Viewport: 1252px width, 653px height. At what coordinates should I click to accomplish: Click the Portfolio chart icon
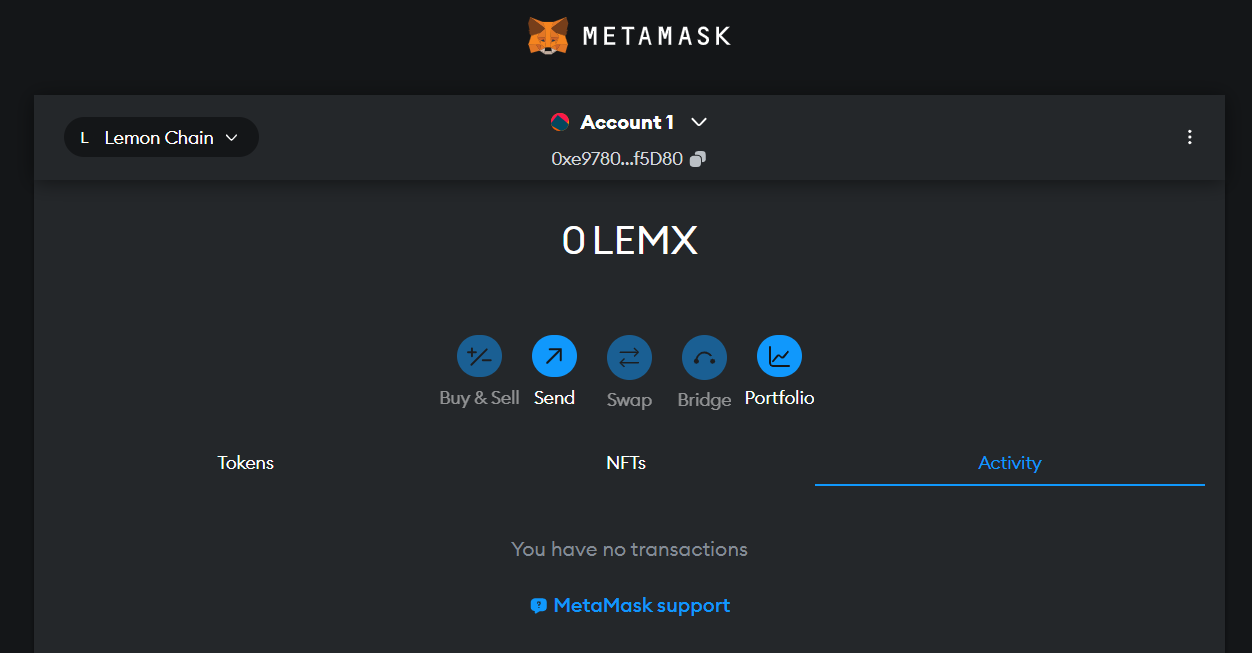779,356
